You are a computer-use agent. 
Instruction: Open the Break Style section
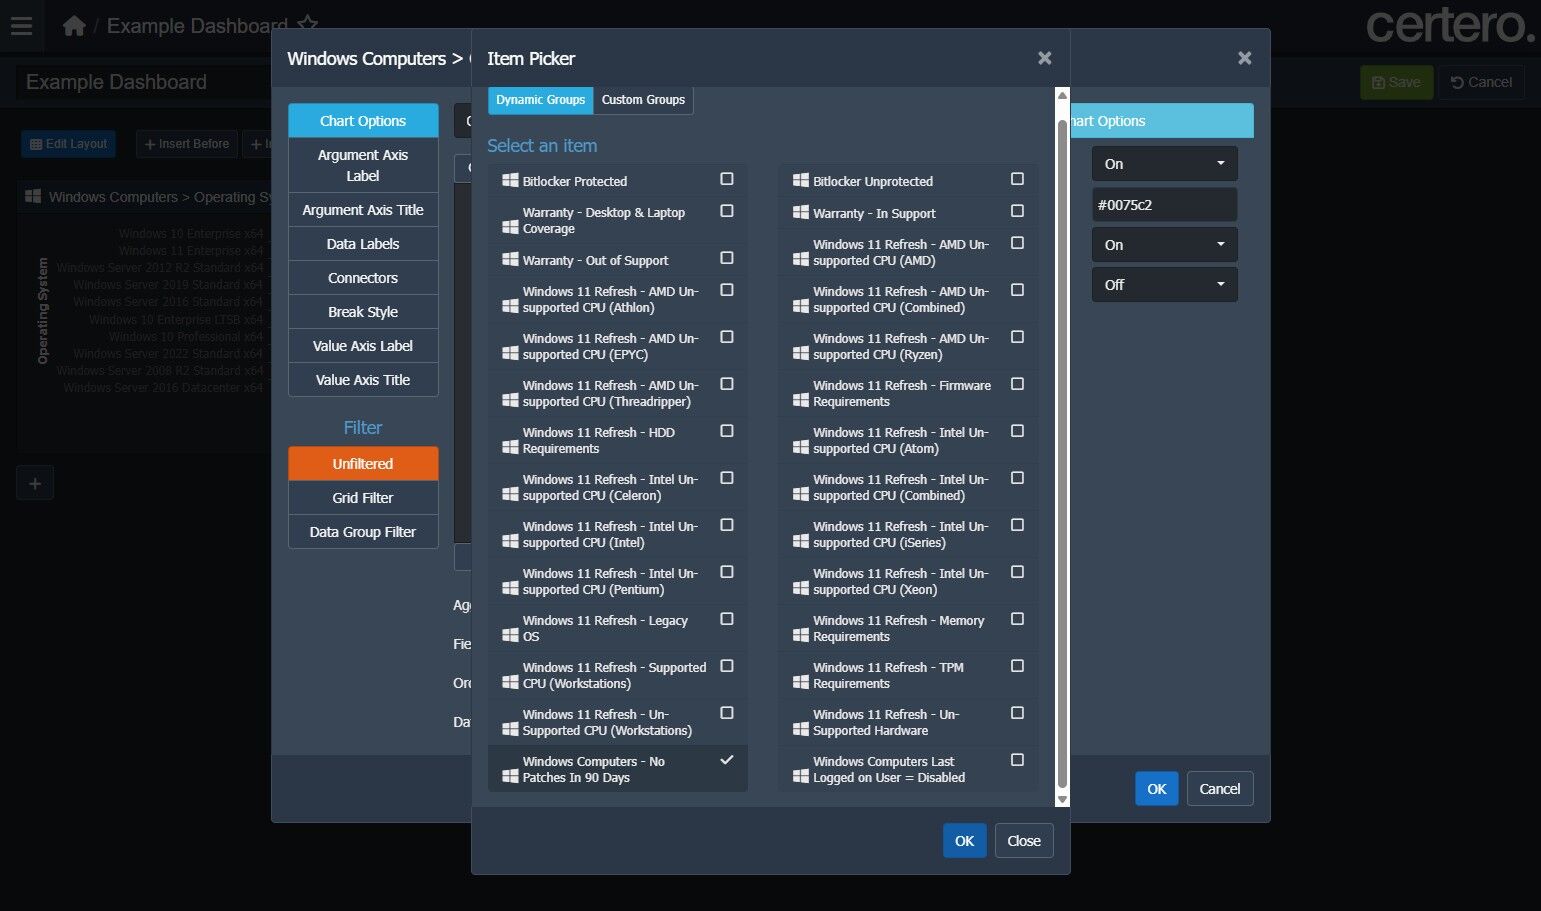click(363, 312)
